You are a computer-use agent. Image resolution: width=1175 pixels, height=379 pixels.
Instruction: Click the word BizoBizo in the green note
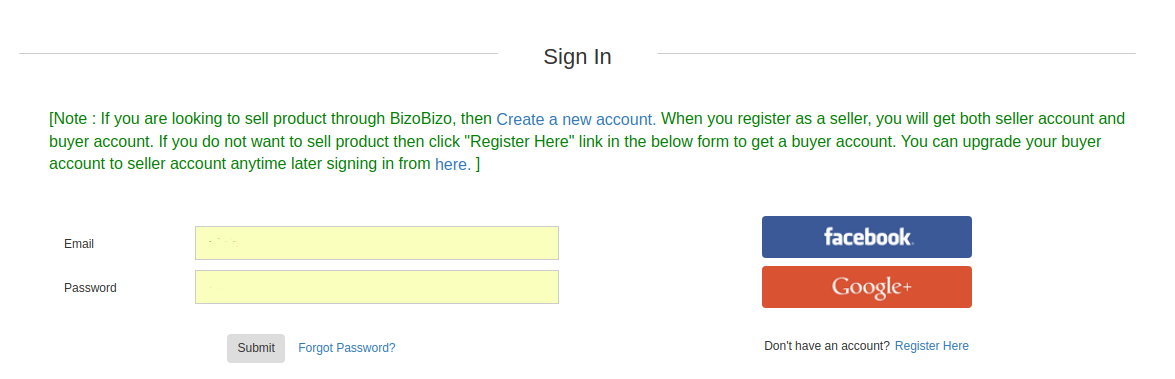click(422, 118)
